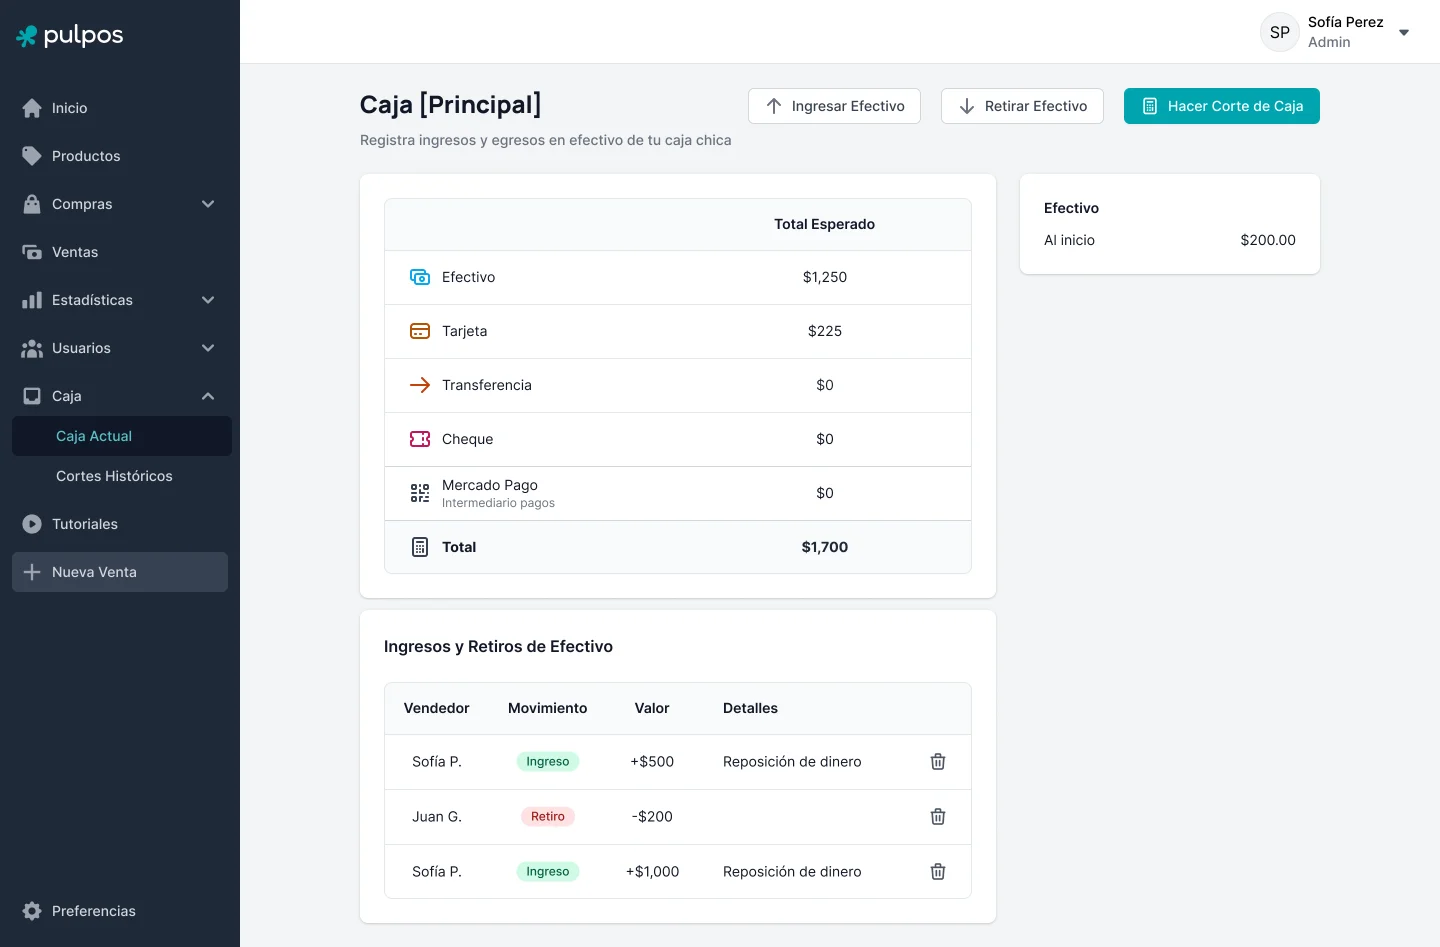Click the Caja inbox icon in sidebar

click(32, 396)
